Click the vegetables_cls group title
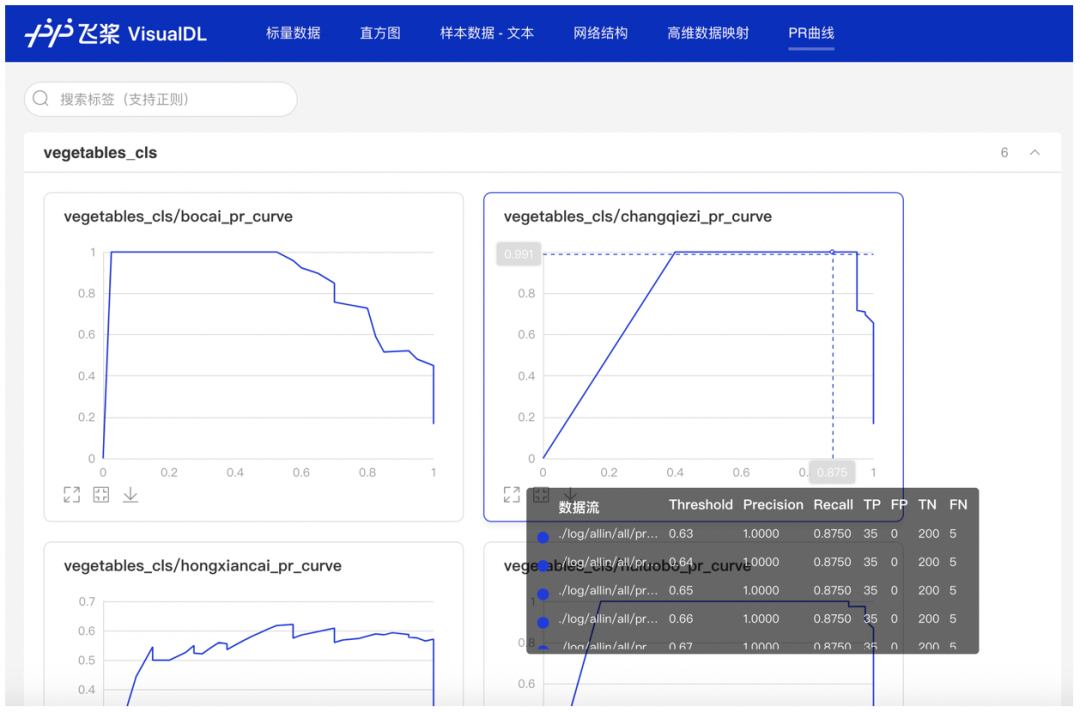 [x=100, y=153]
